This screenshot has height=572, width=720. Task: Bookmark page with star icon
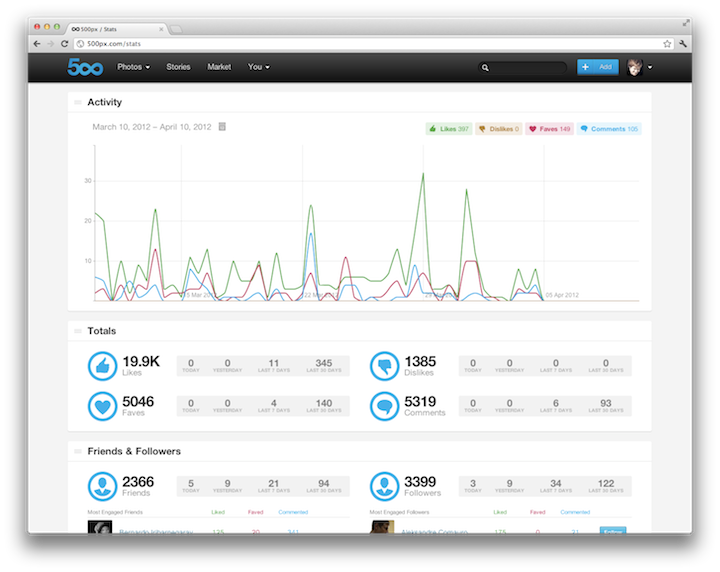pyautogui.click(x=667, y=44)
